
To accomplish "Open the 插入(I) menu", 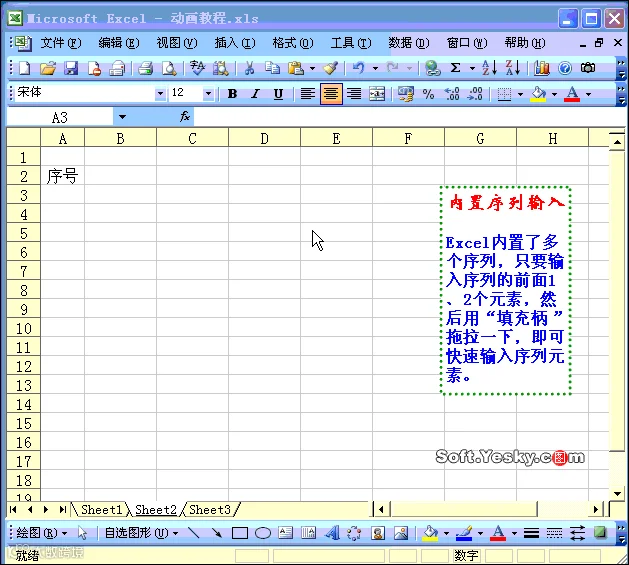I will (x=235, y=43).
